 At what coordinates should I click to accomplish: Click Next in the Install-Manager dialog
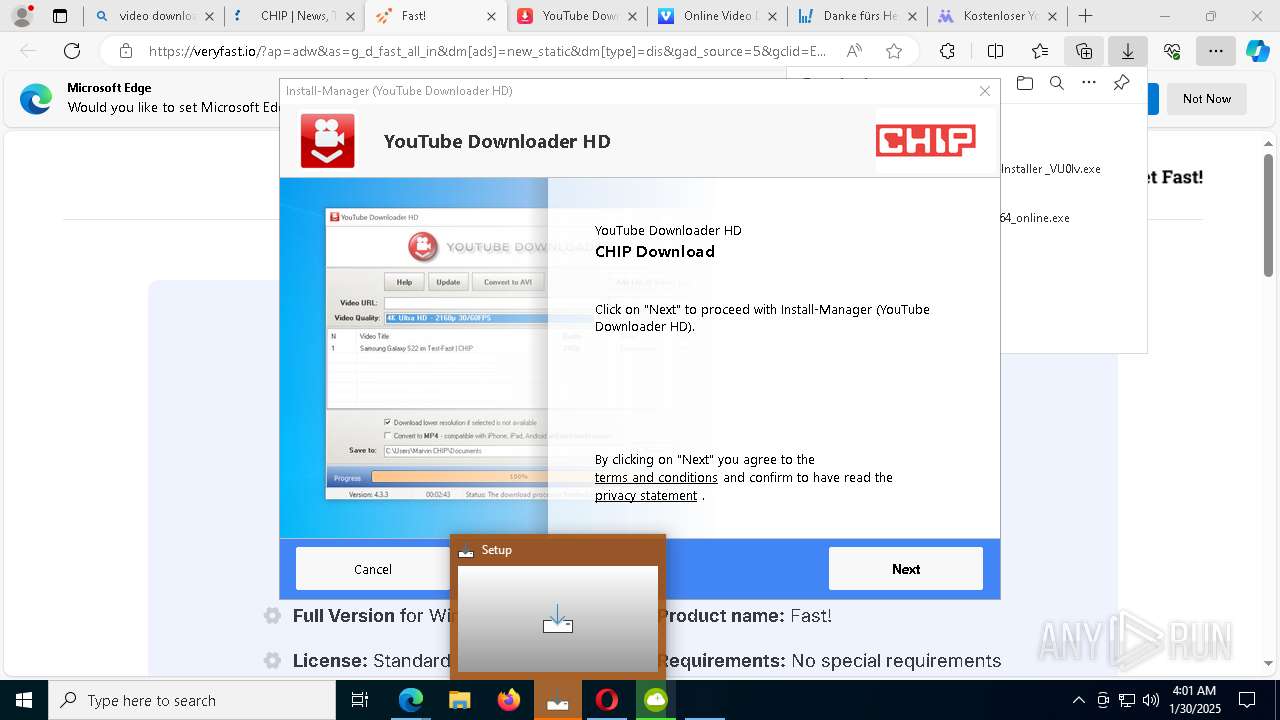pos(905,569)
